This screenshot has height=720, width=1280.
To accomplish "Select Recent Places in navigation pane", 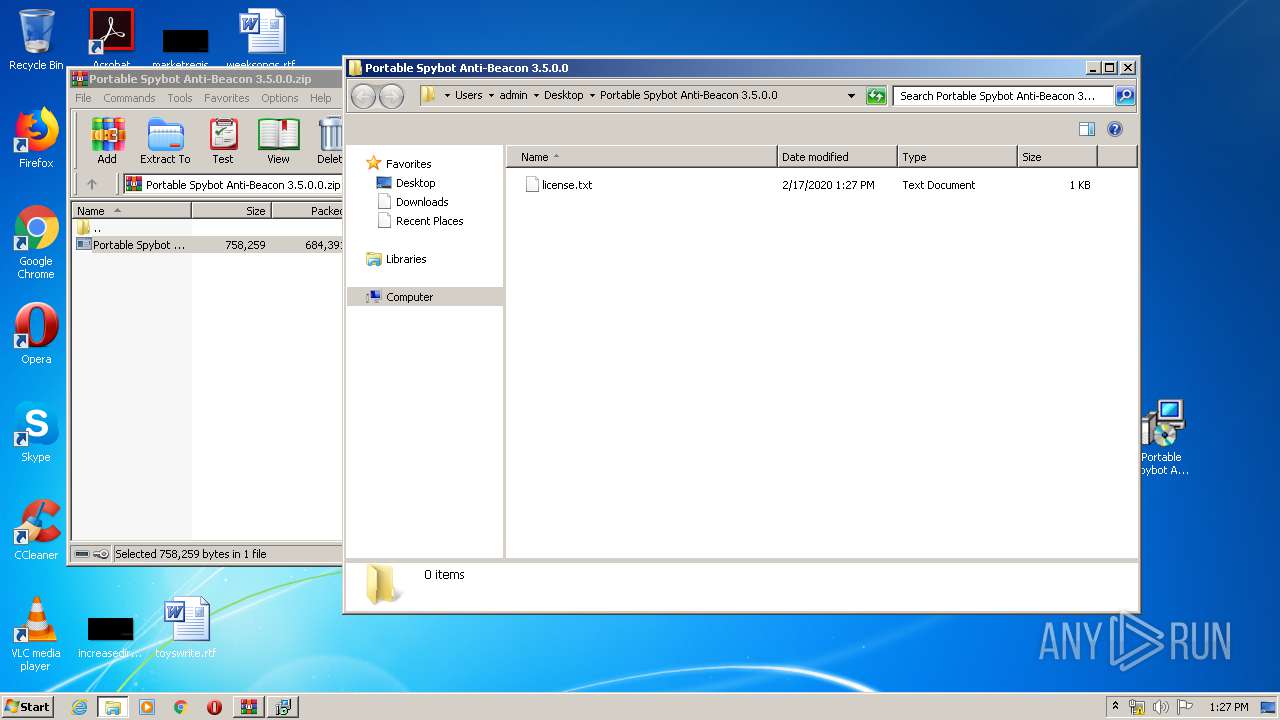I will pyautogui.click(x=429, y=221).
